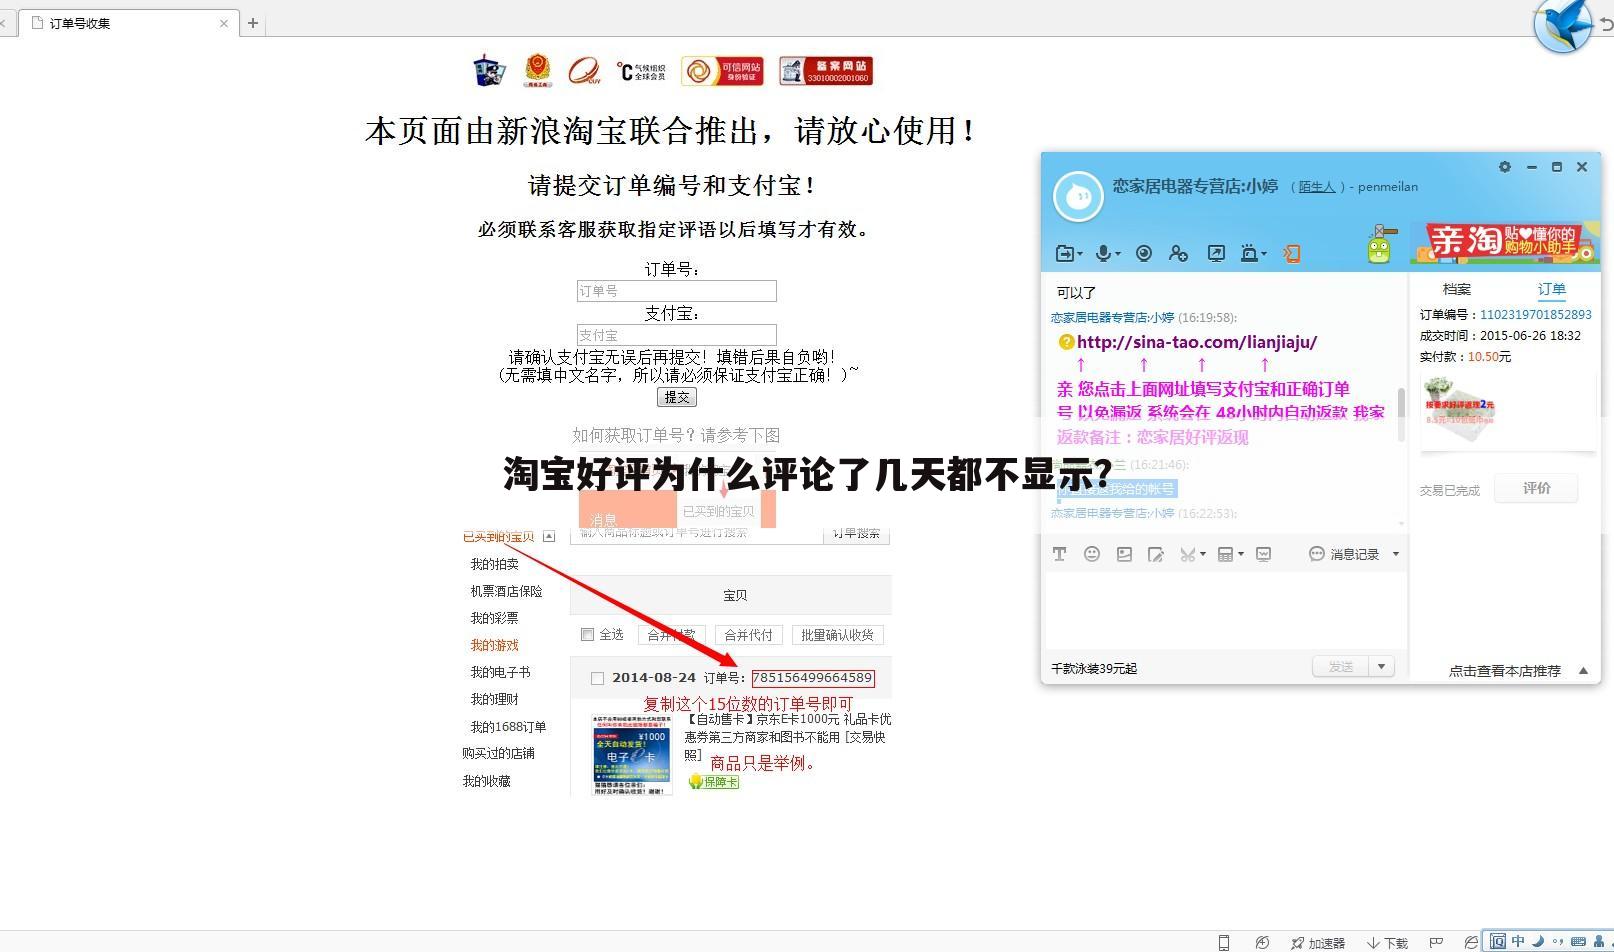Screen dimensions: 1614x952
Task: Click the blue chat contact avatar
Action: click(1078, 196)
